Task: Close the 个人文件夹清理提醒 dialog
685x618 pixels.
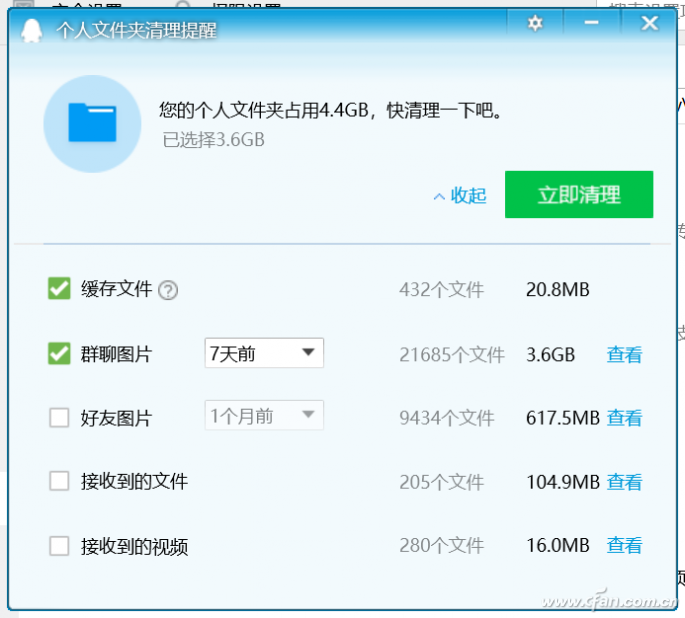Action: pos(650,23)
